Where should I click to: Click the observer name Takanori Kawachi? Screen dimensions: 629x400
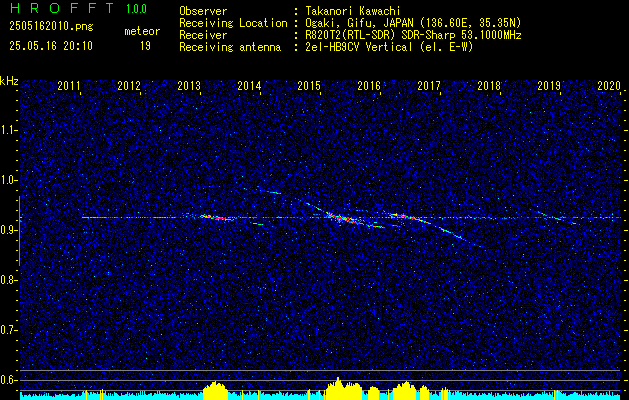pos(352,11)
